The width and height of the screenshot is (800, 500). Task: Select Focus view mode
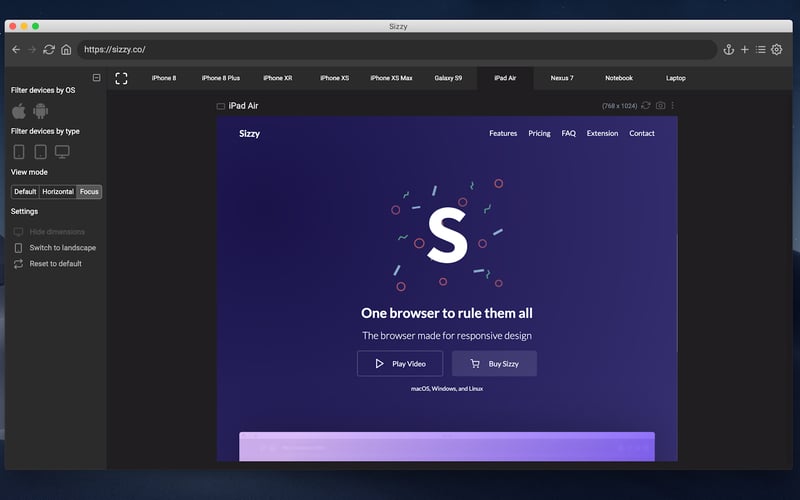pyautogui.click(x=89, y=192)
